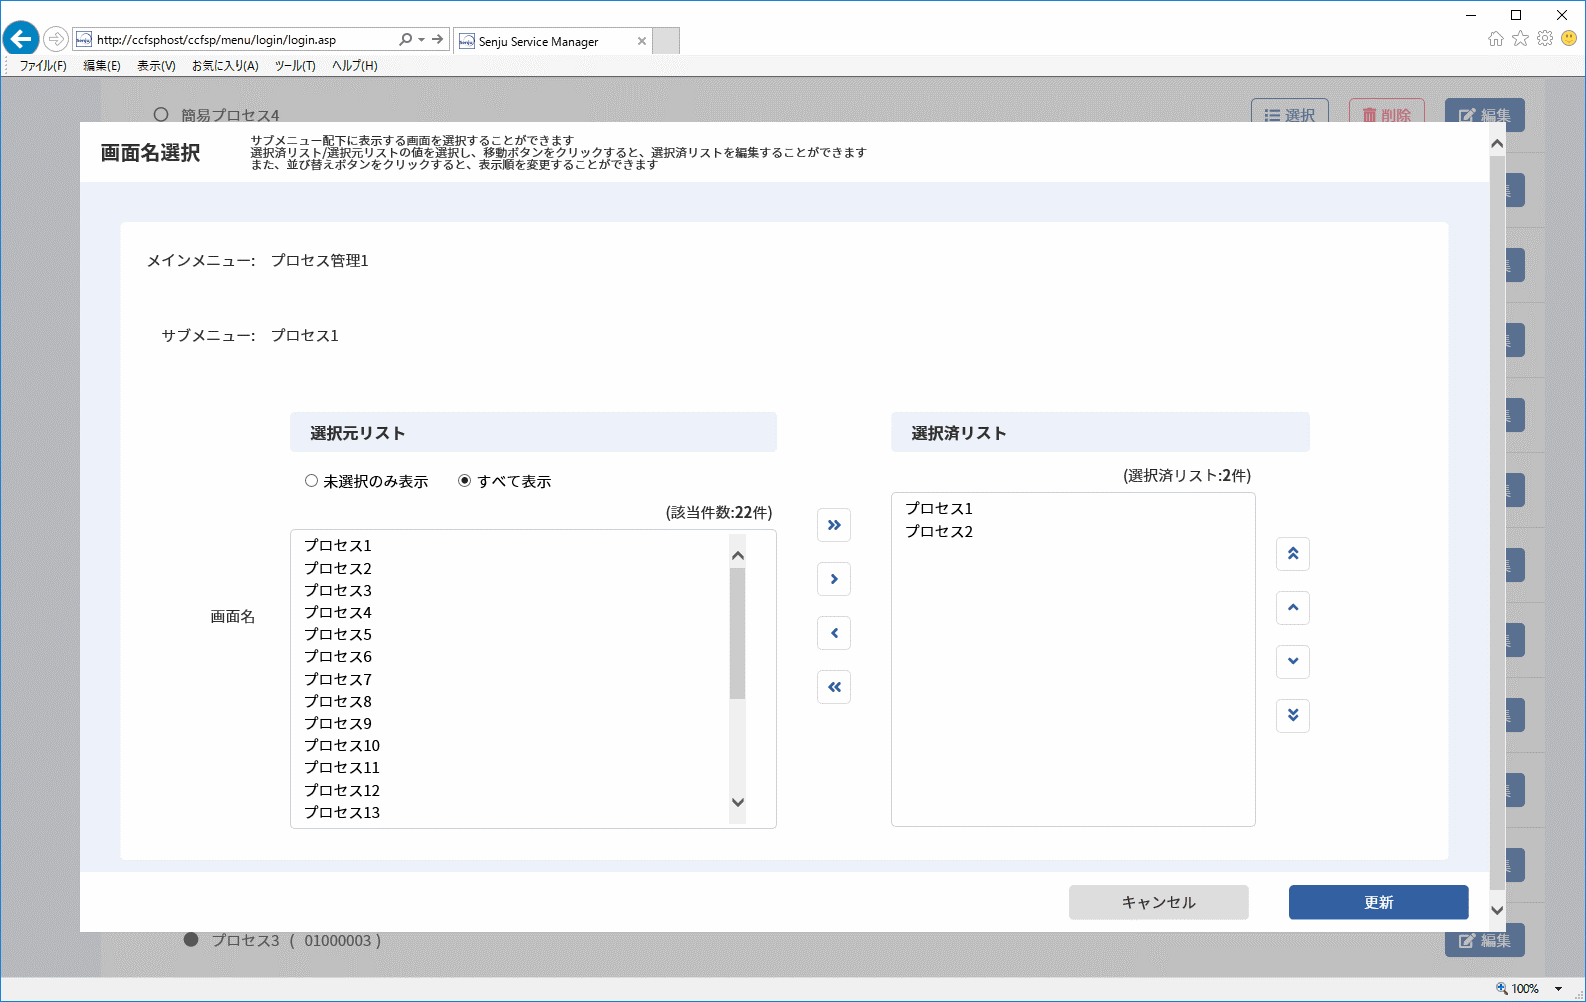
Task: Select radio button beside プロセス3 (01000003)
Action: [191, 939]
